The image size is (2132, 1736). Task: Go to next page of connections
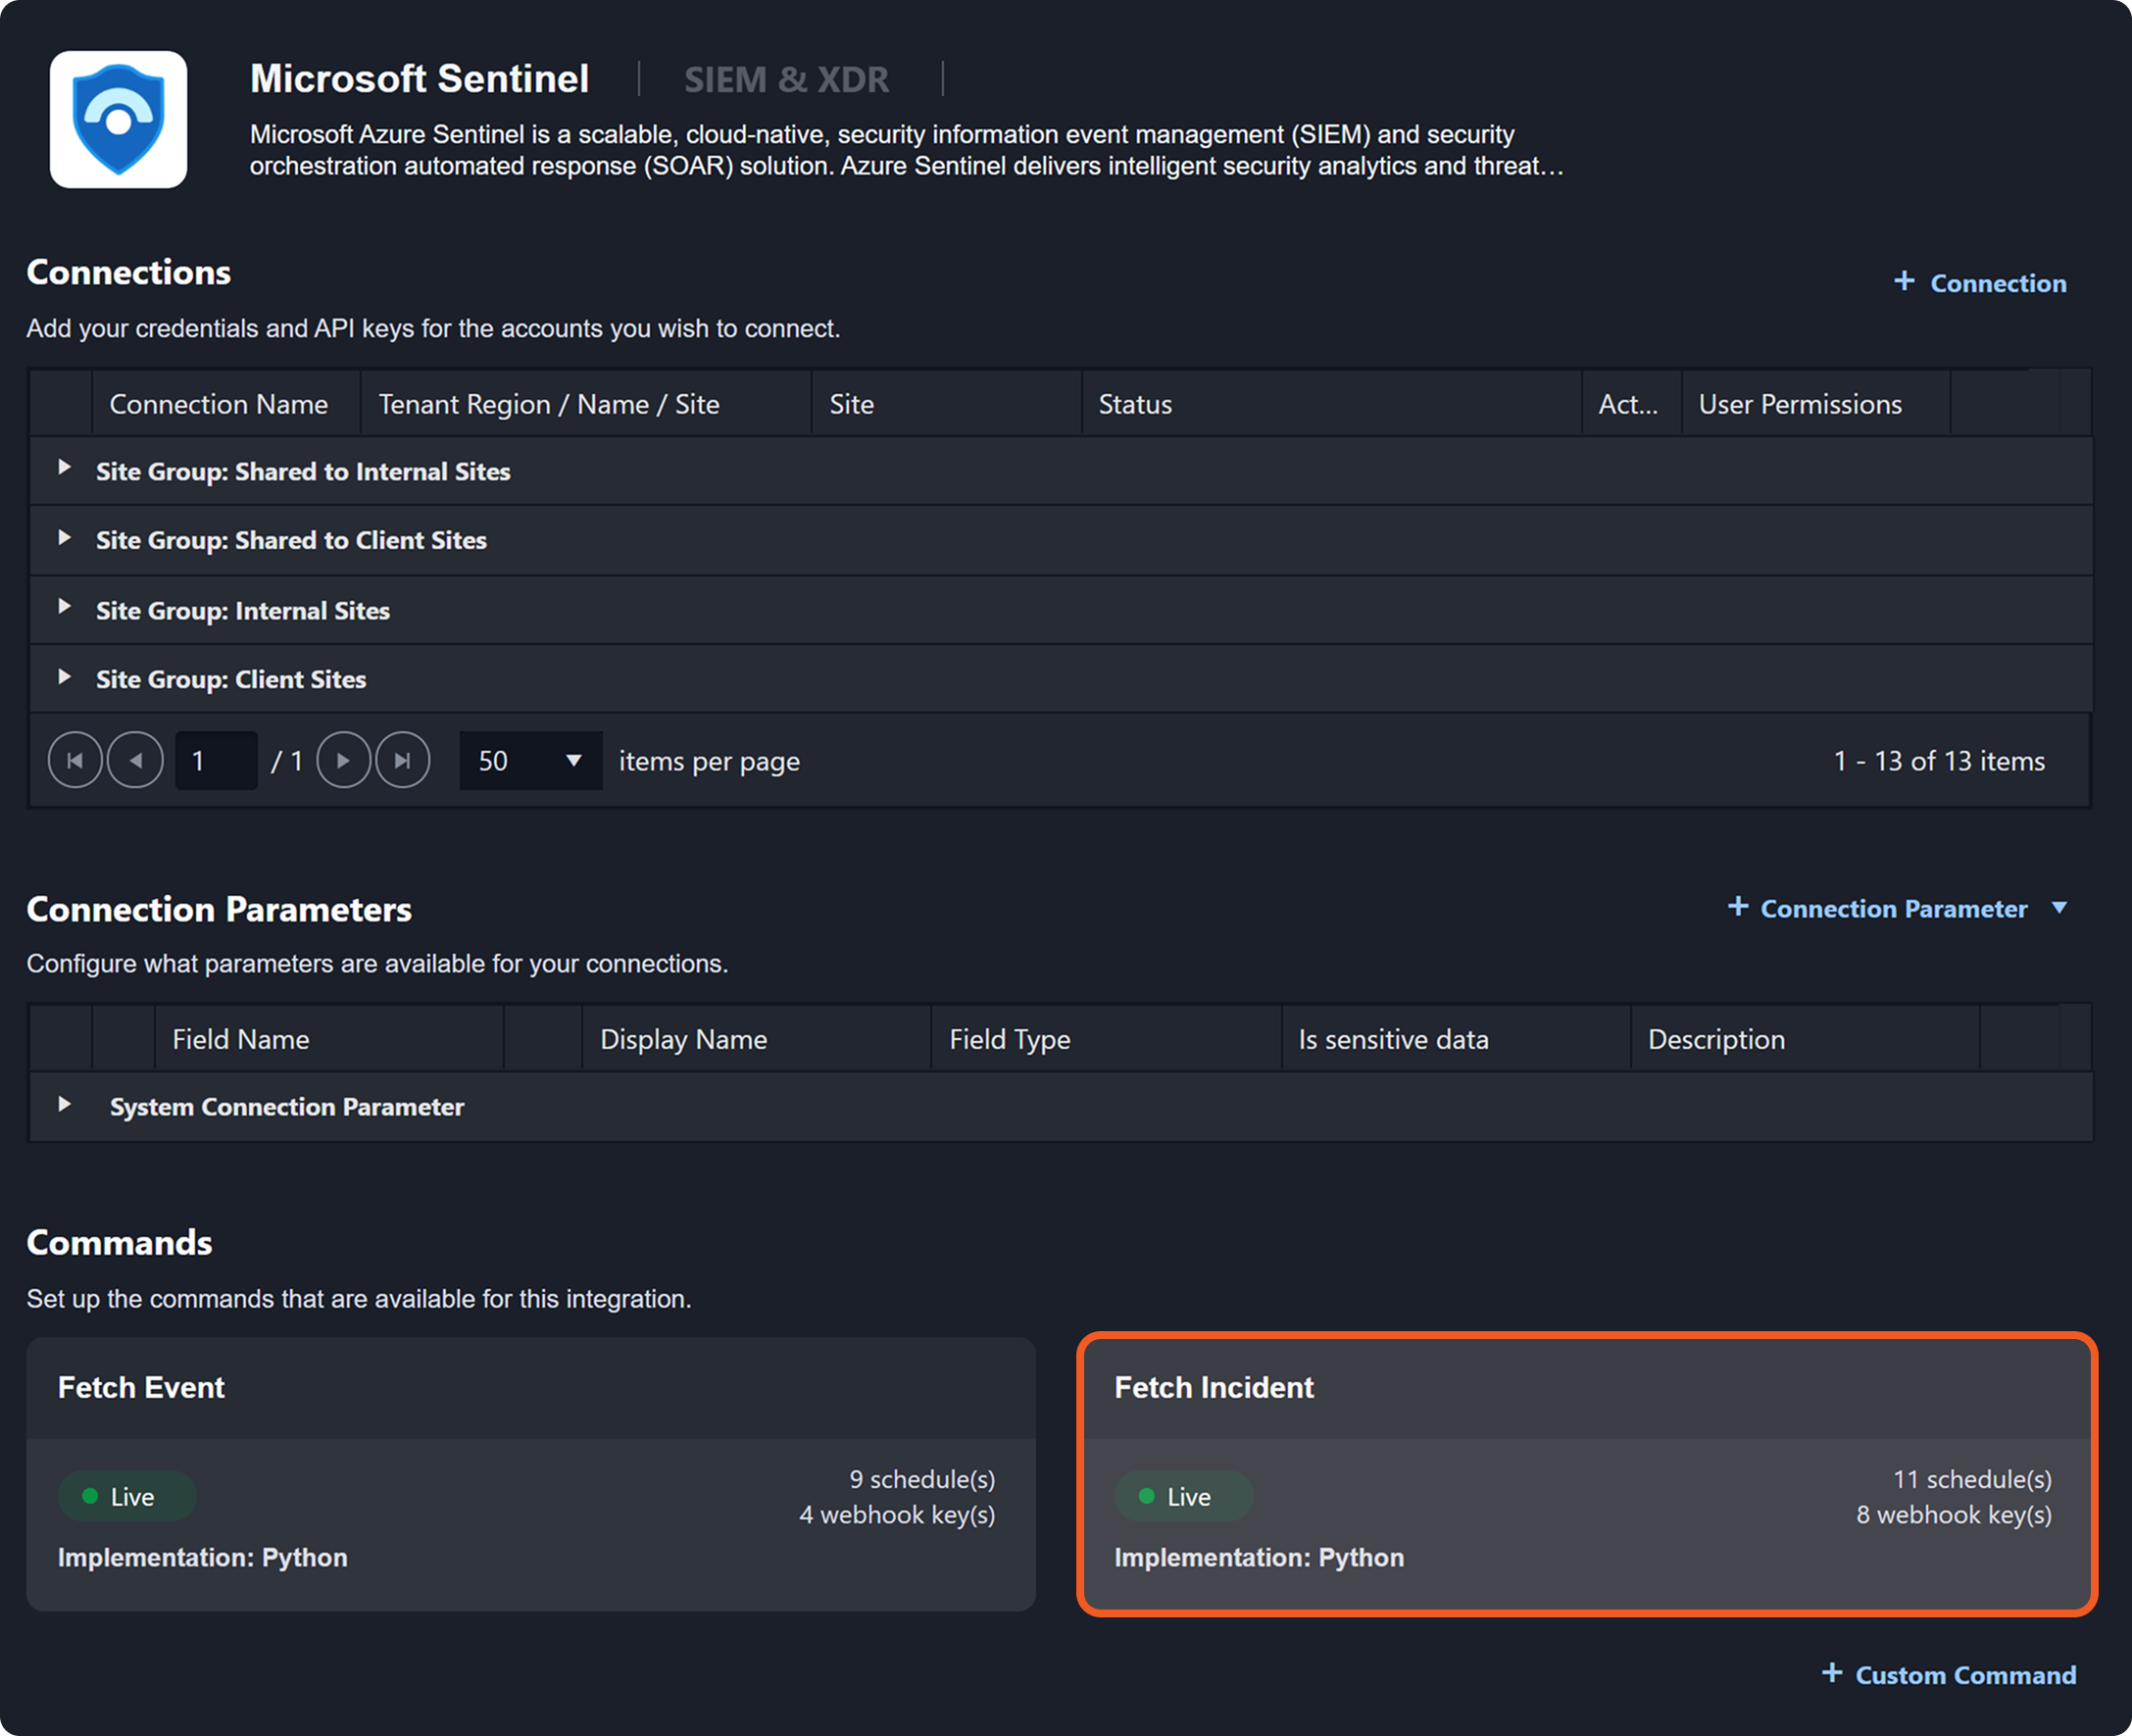point(343,761)
